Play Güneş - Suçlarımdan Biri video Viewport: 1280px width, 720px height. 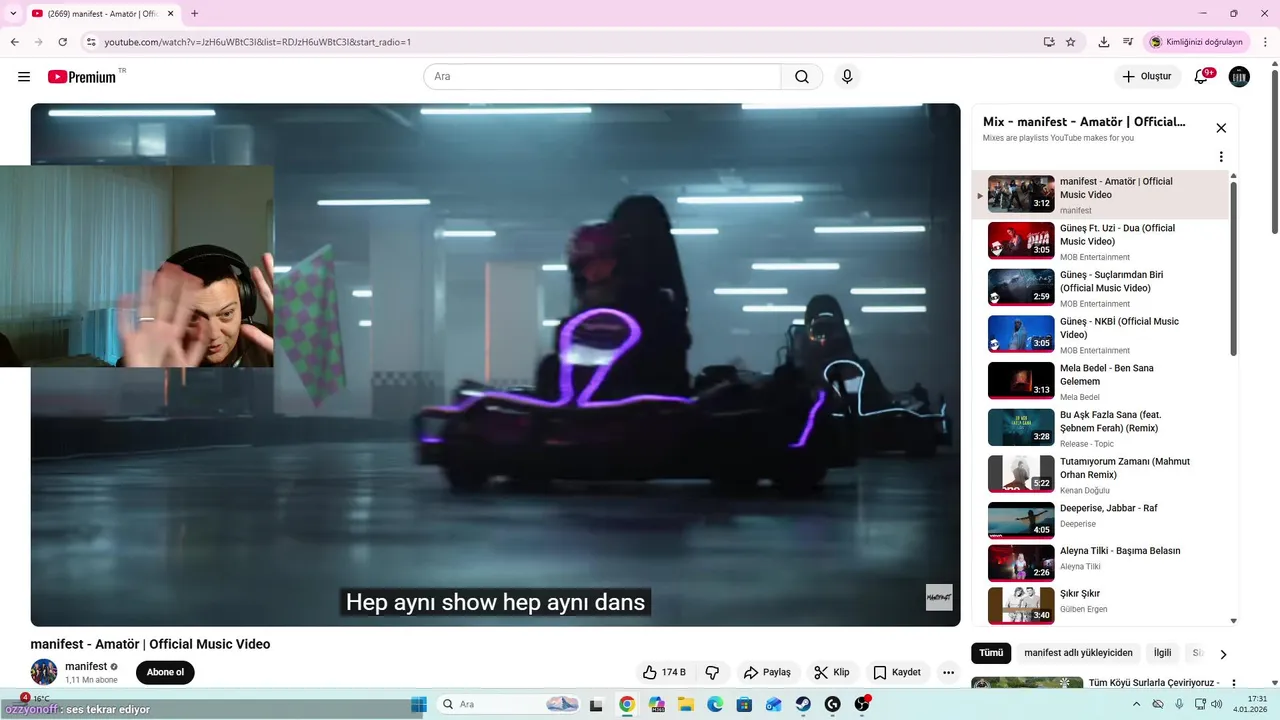(1100, 288)
